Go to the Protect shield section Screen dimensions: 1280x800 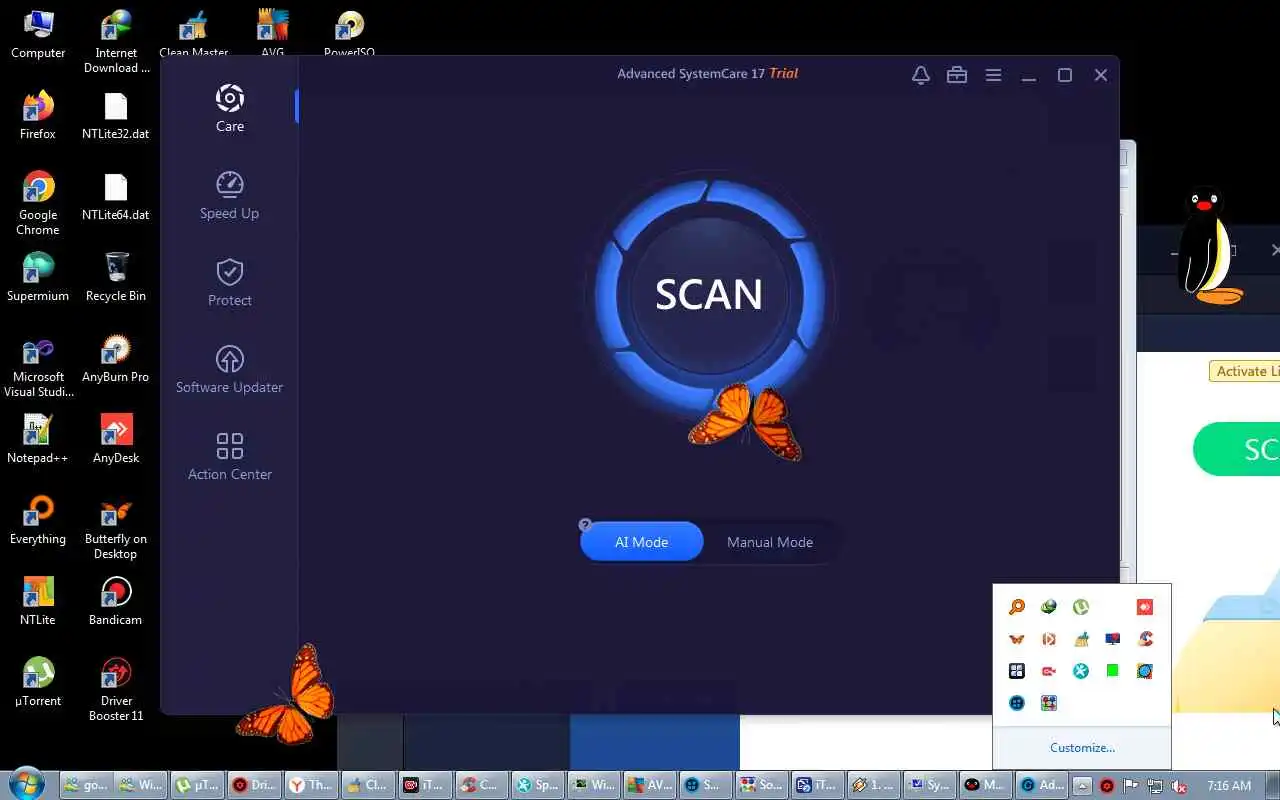[229, 283]
